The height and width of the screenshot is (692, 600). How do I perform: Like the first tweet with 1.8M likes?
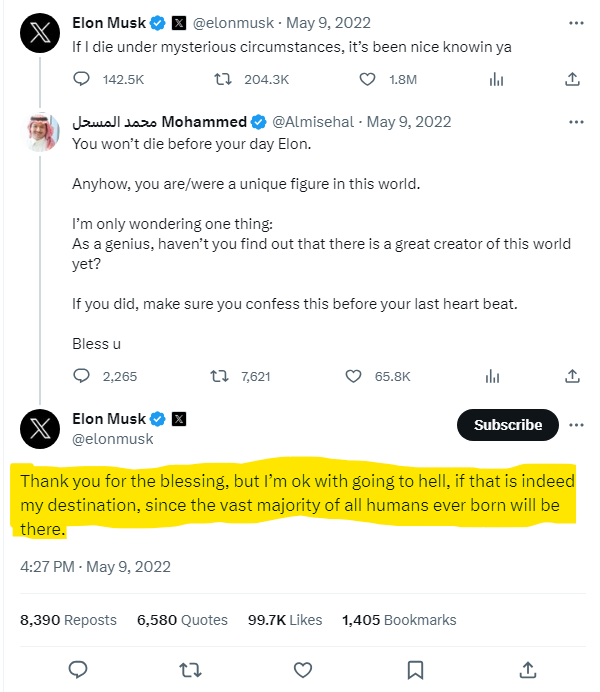coord(367,79)
